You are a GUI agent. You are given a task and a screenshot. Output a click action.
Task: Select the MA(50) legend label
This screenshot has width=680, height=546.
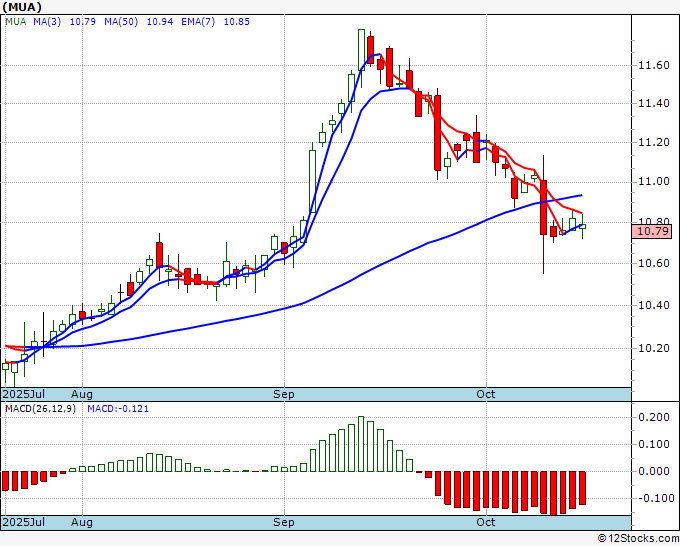pos(121,22)
